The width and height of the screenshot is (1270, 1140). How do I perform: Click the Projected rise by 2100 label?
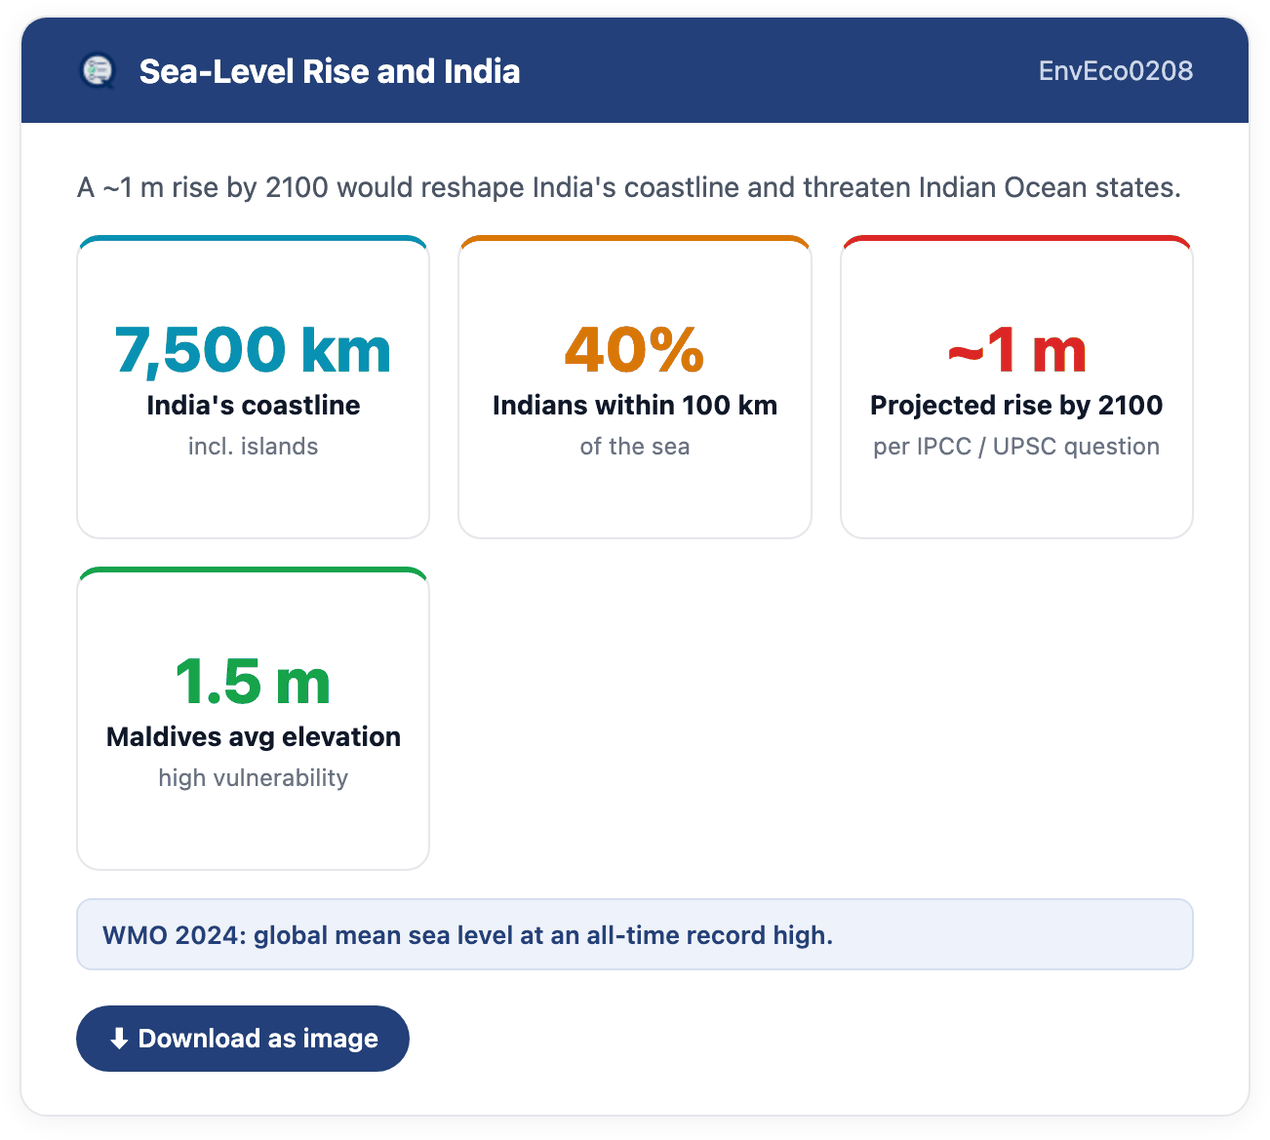1017,405
